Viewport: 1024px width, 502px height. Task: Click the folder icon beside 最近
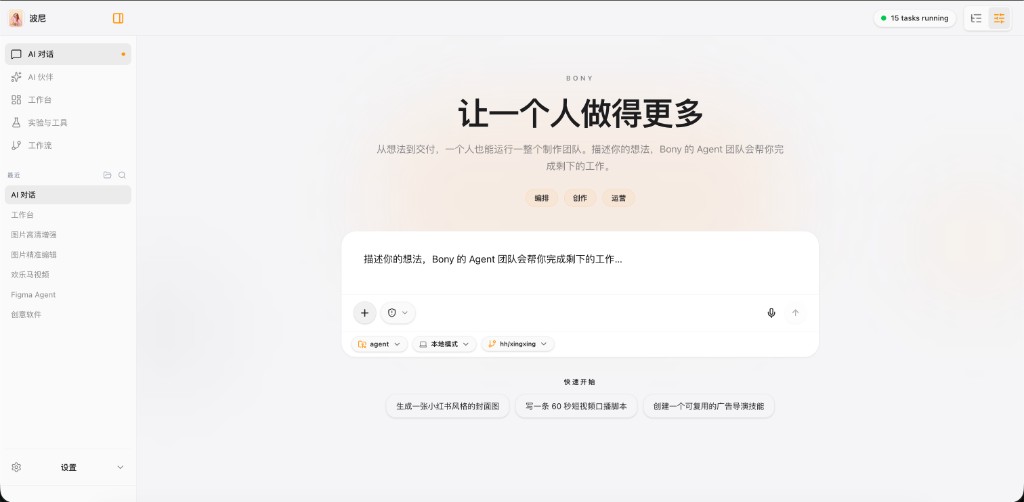point(107,175)
